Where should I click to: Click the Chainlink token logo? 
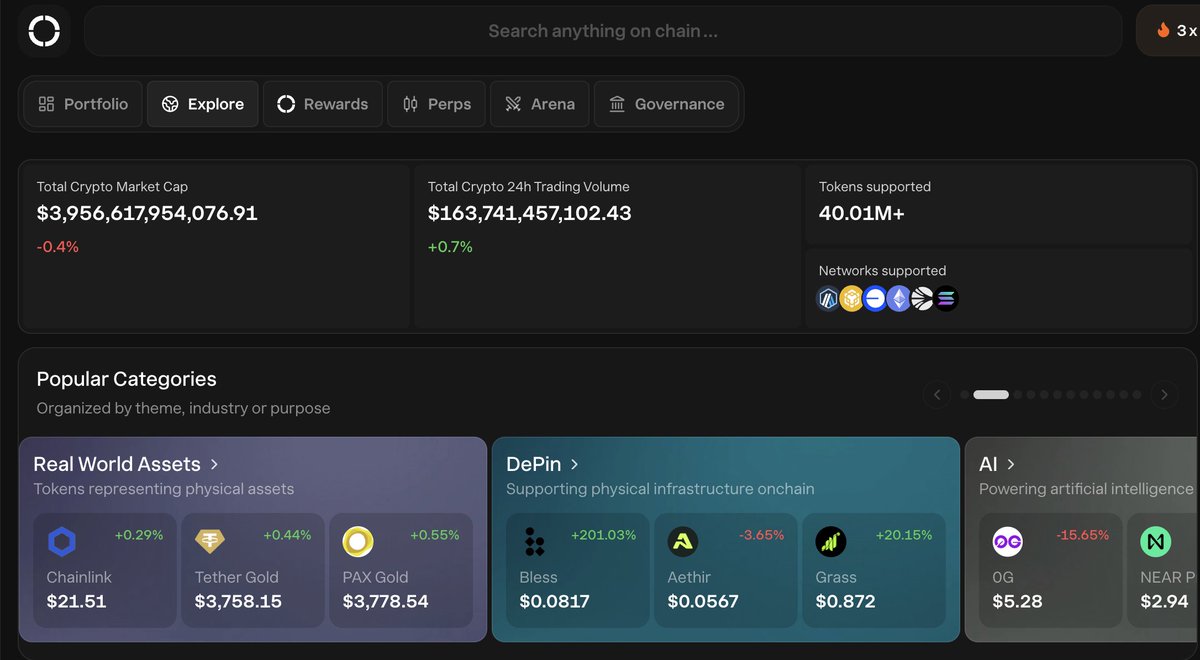coord(62,542)
